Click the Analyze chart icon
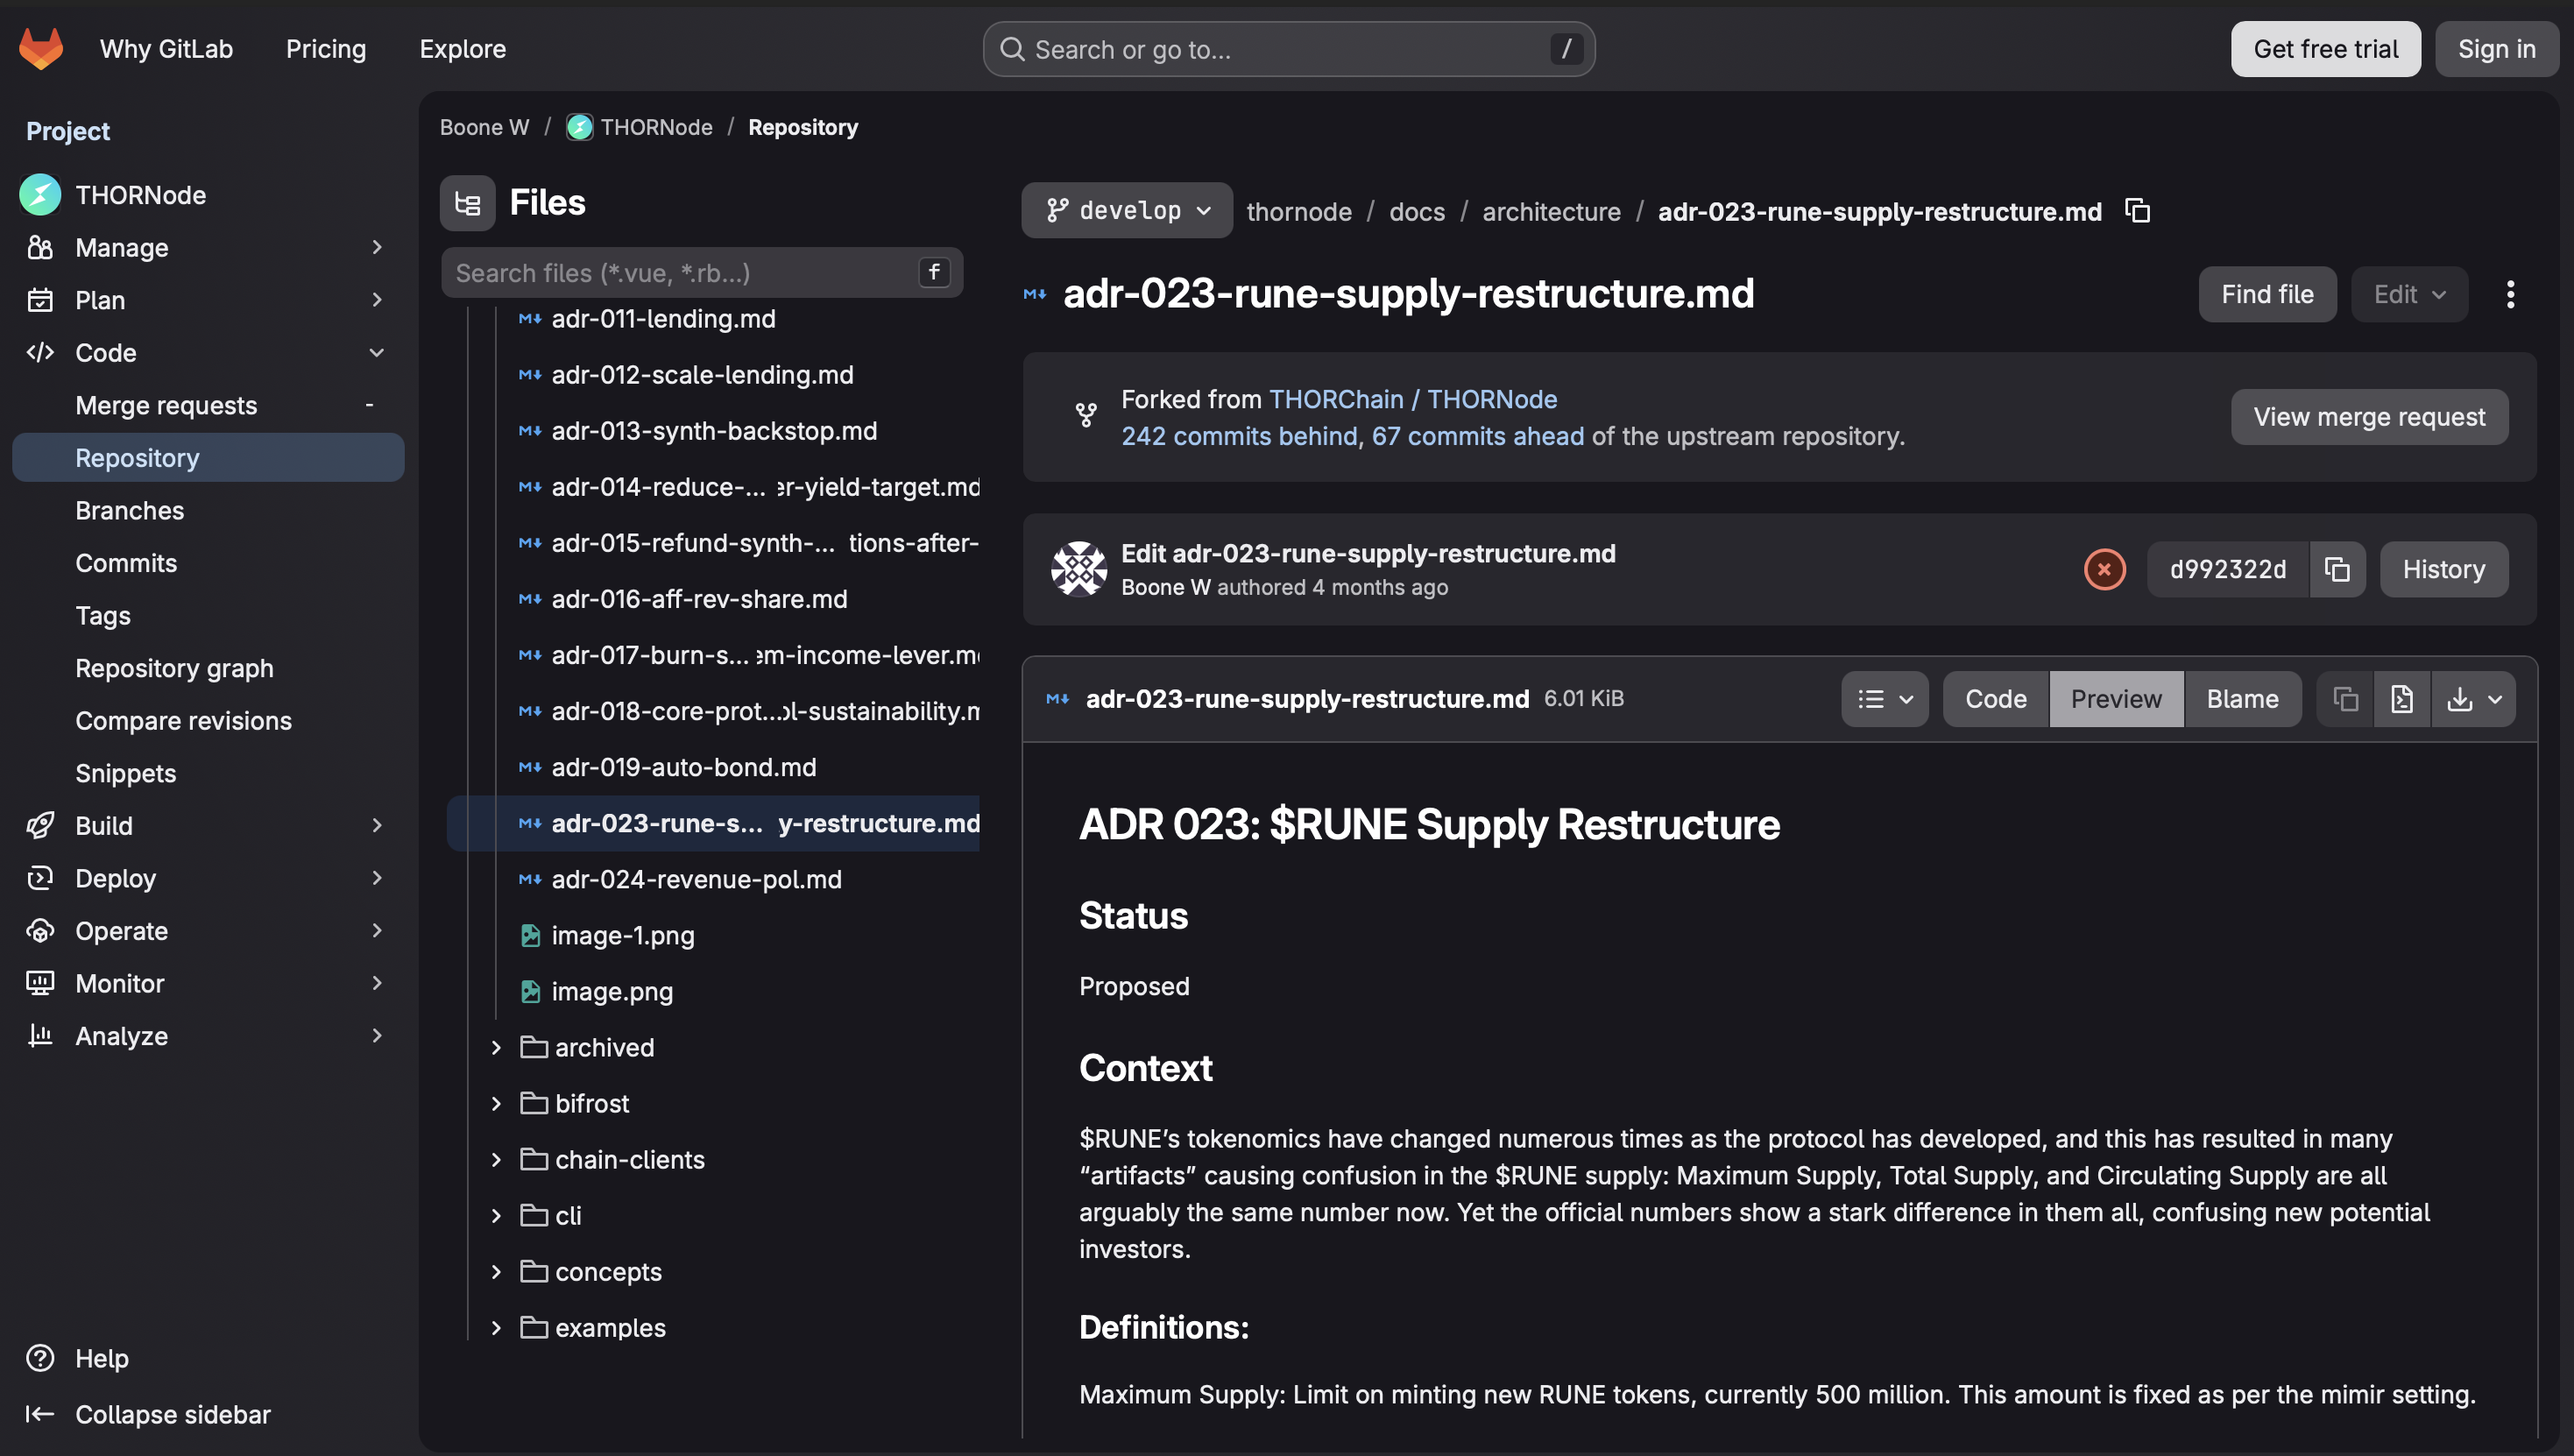 [x=40, y=1036]
